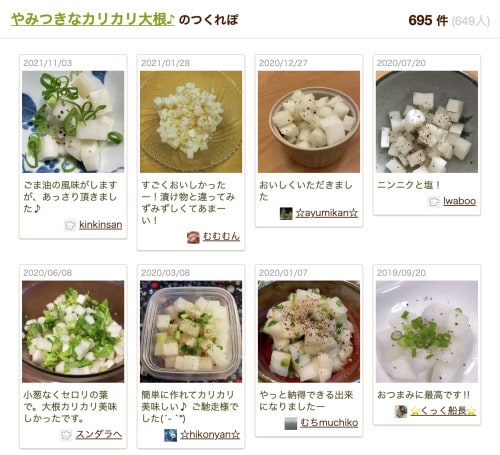Click kinkinsan's chef hat avatar icon

click(70, 225)
